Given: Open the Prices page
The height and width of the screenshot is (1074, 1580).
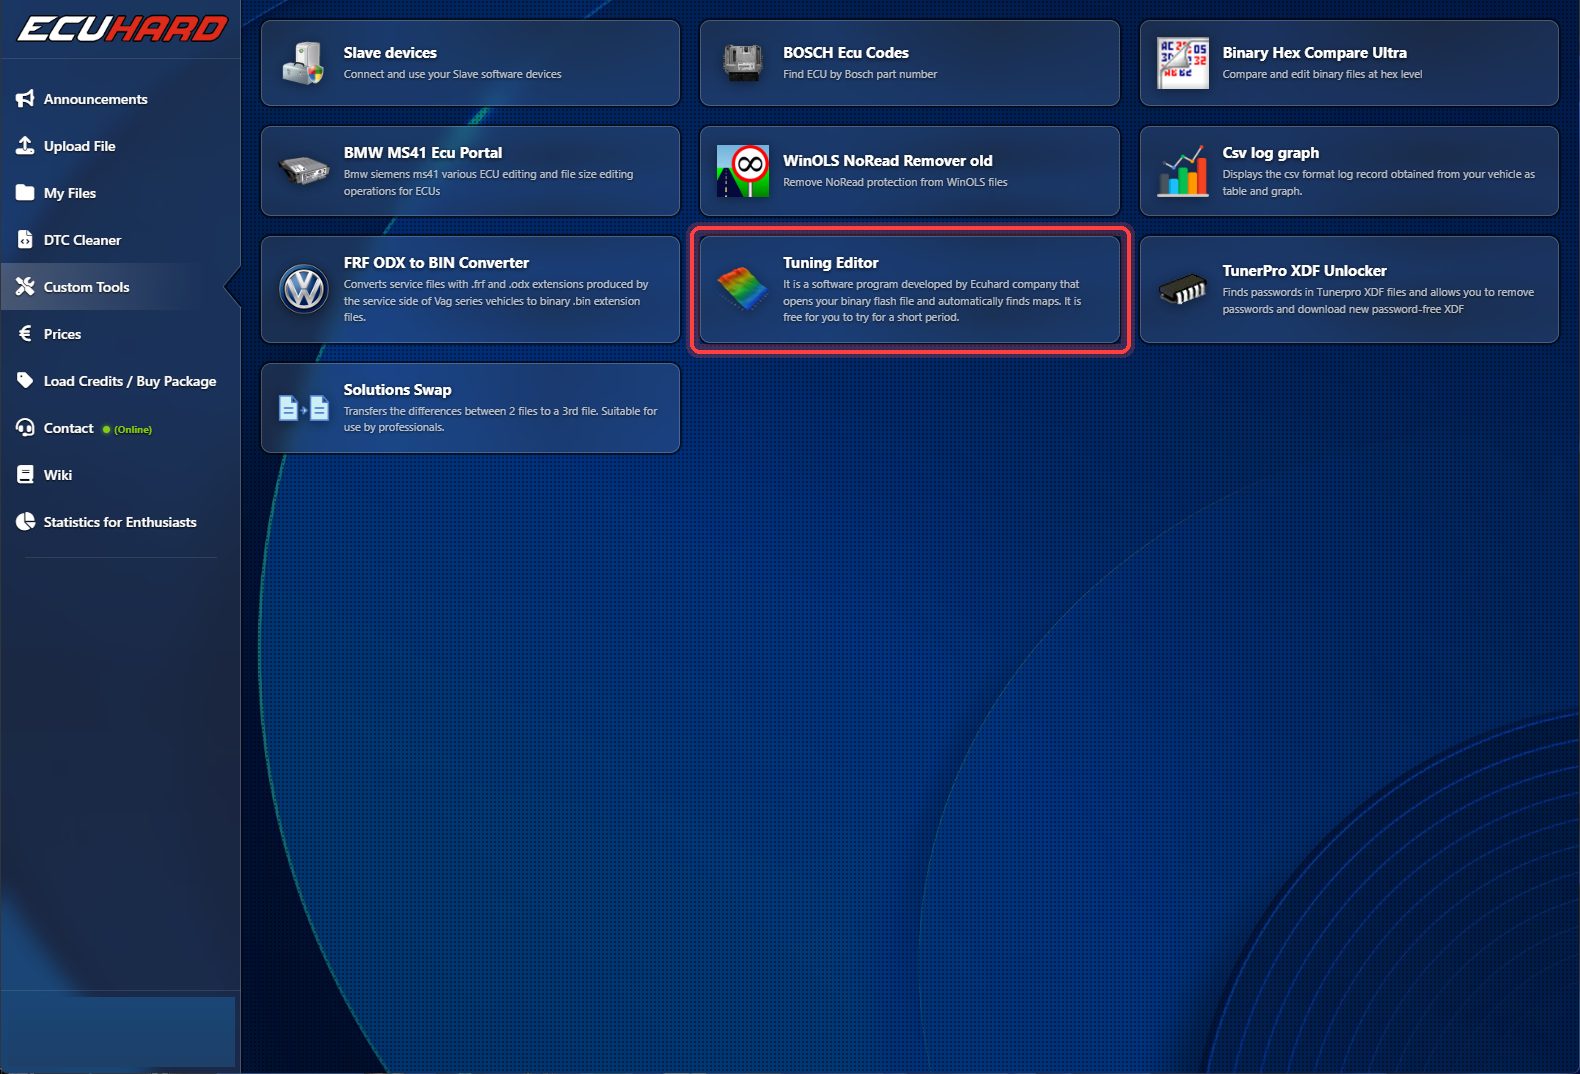Looking at the screenshot, I should click(x=121, y=334).
